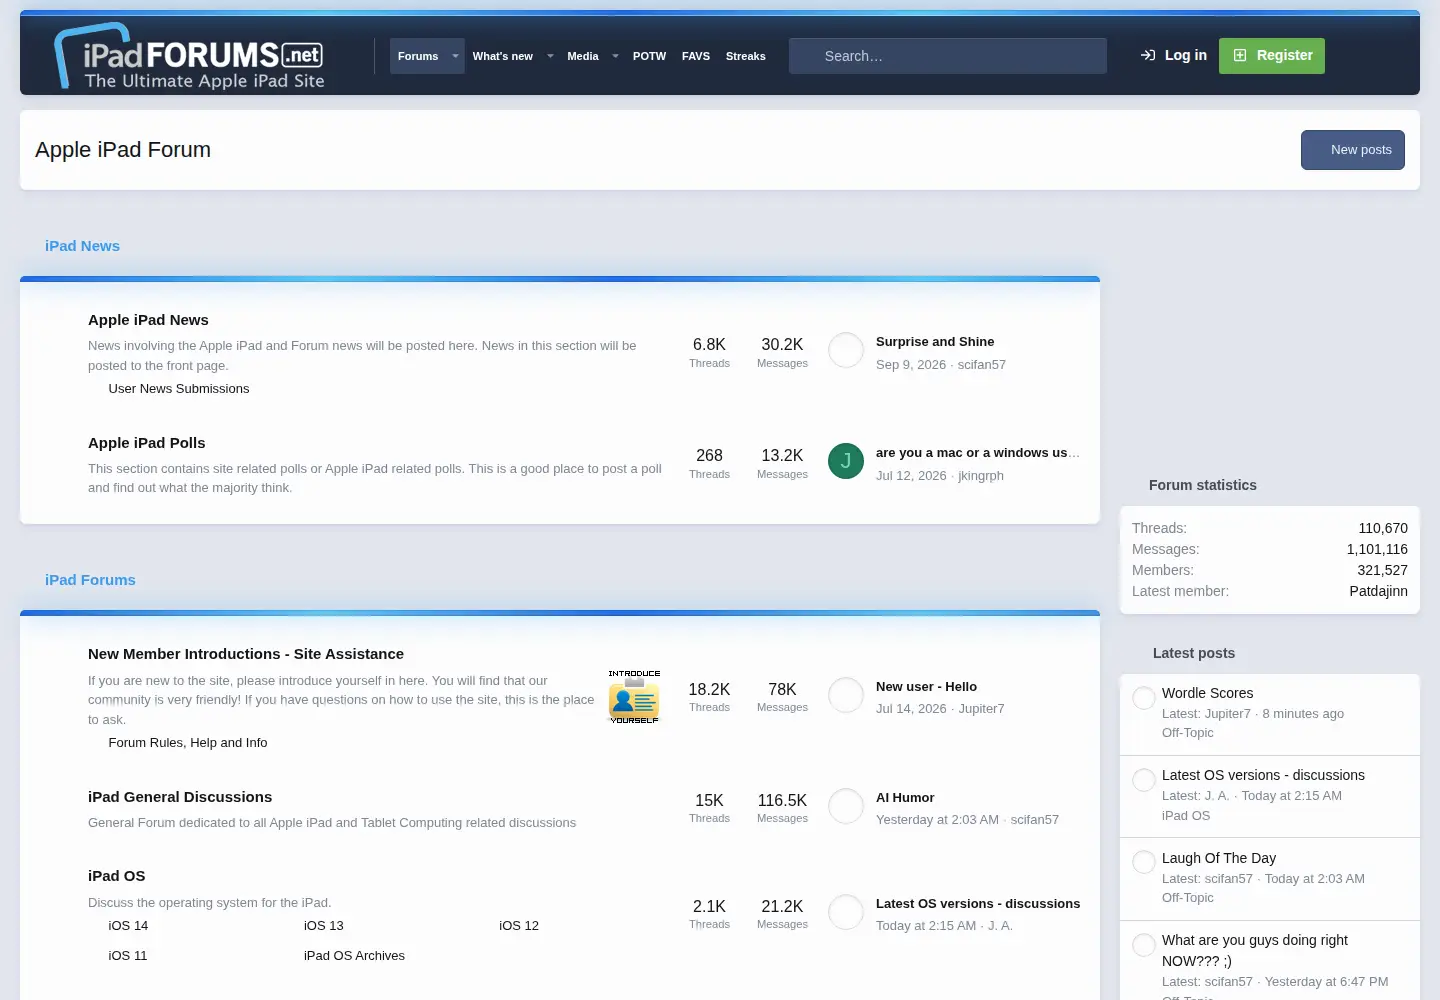Click the Introduce Yourself ID card icon
Image resolution: width=1440 pixels, height=1000 pixels.
coord(634,696)
